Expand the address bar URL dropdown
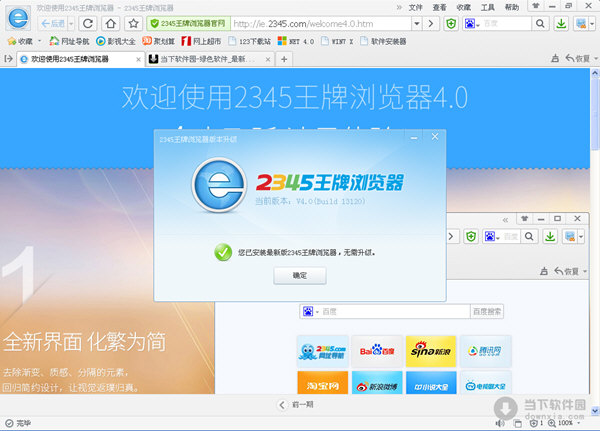 [416, 24]
